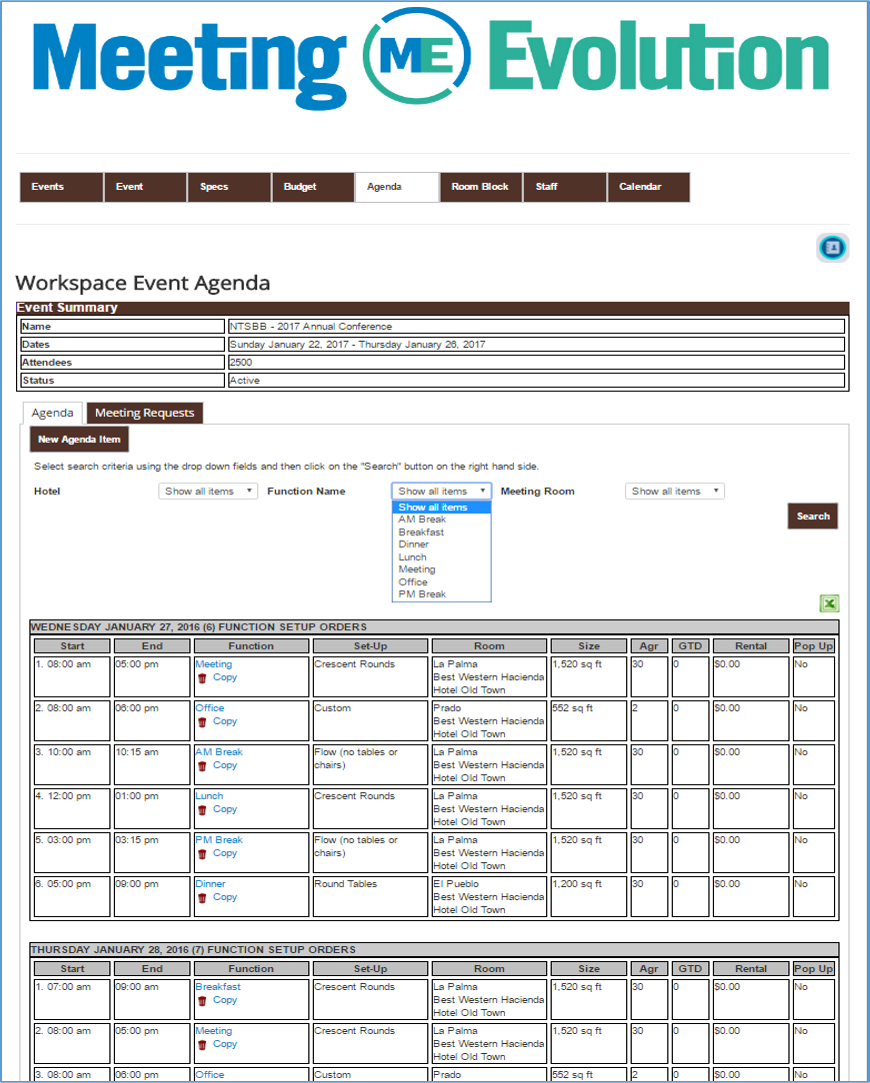The width and height of the screenshot is (870, 1083).
Task: Select 'Show all items' highlighted option
Action: pyautogui.click(x=441, y=507)
